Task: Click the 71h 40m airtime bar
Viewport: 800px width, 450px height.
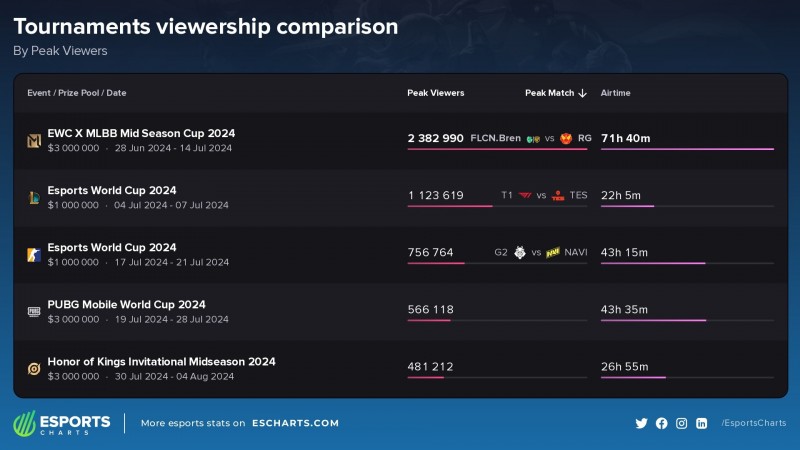Action: pos(686,149)
